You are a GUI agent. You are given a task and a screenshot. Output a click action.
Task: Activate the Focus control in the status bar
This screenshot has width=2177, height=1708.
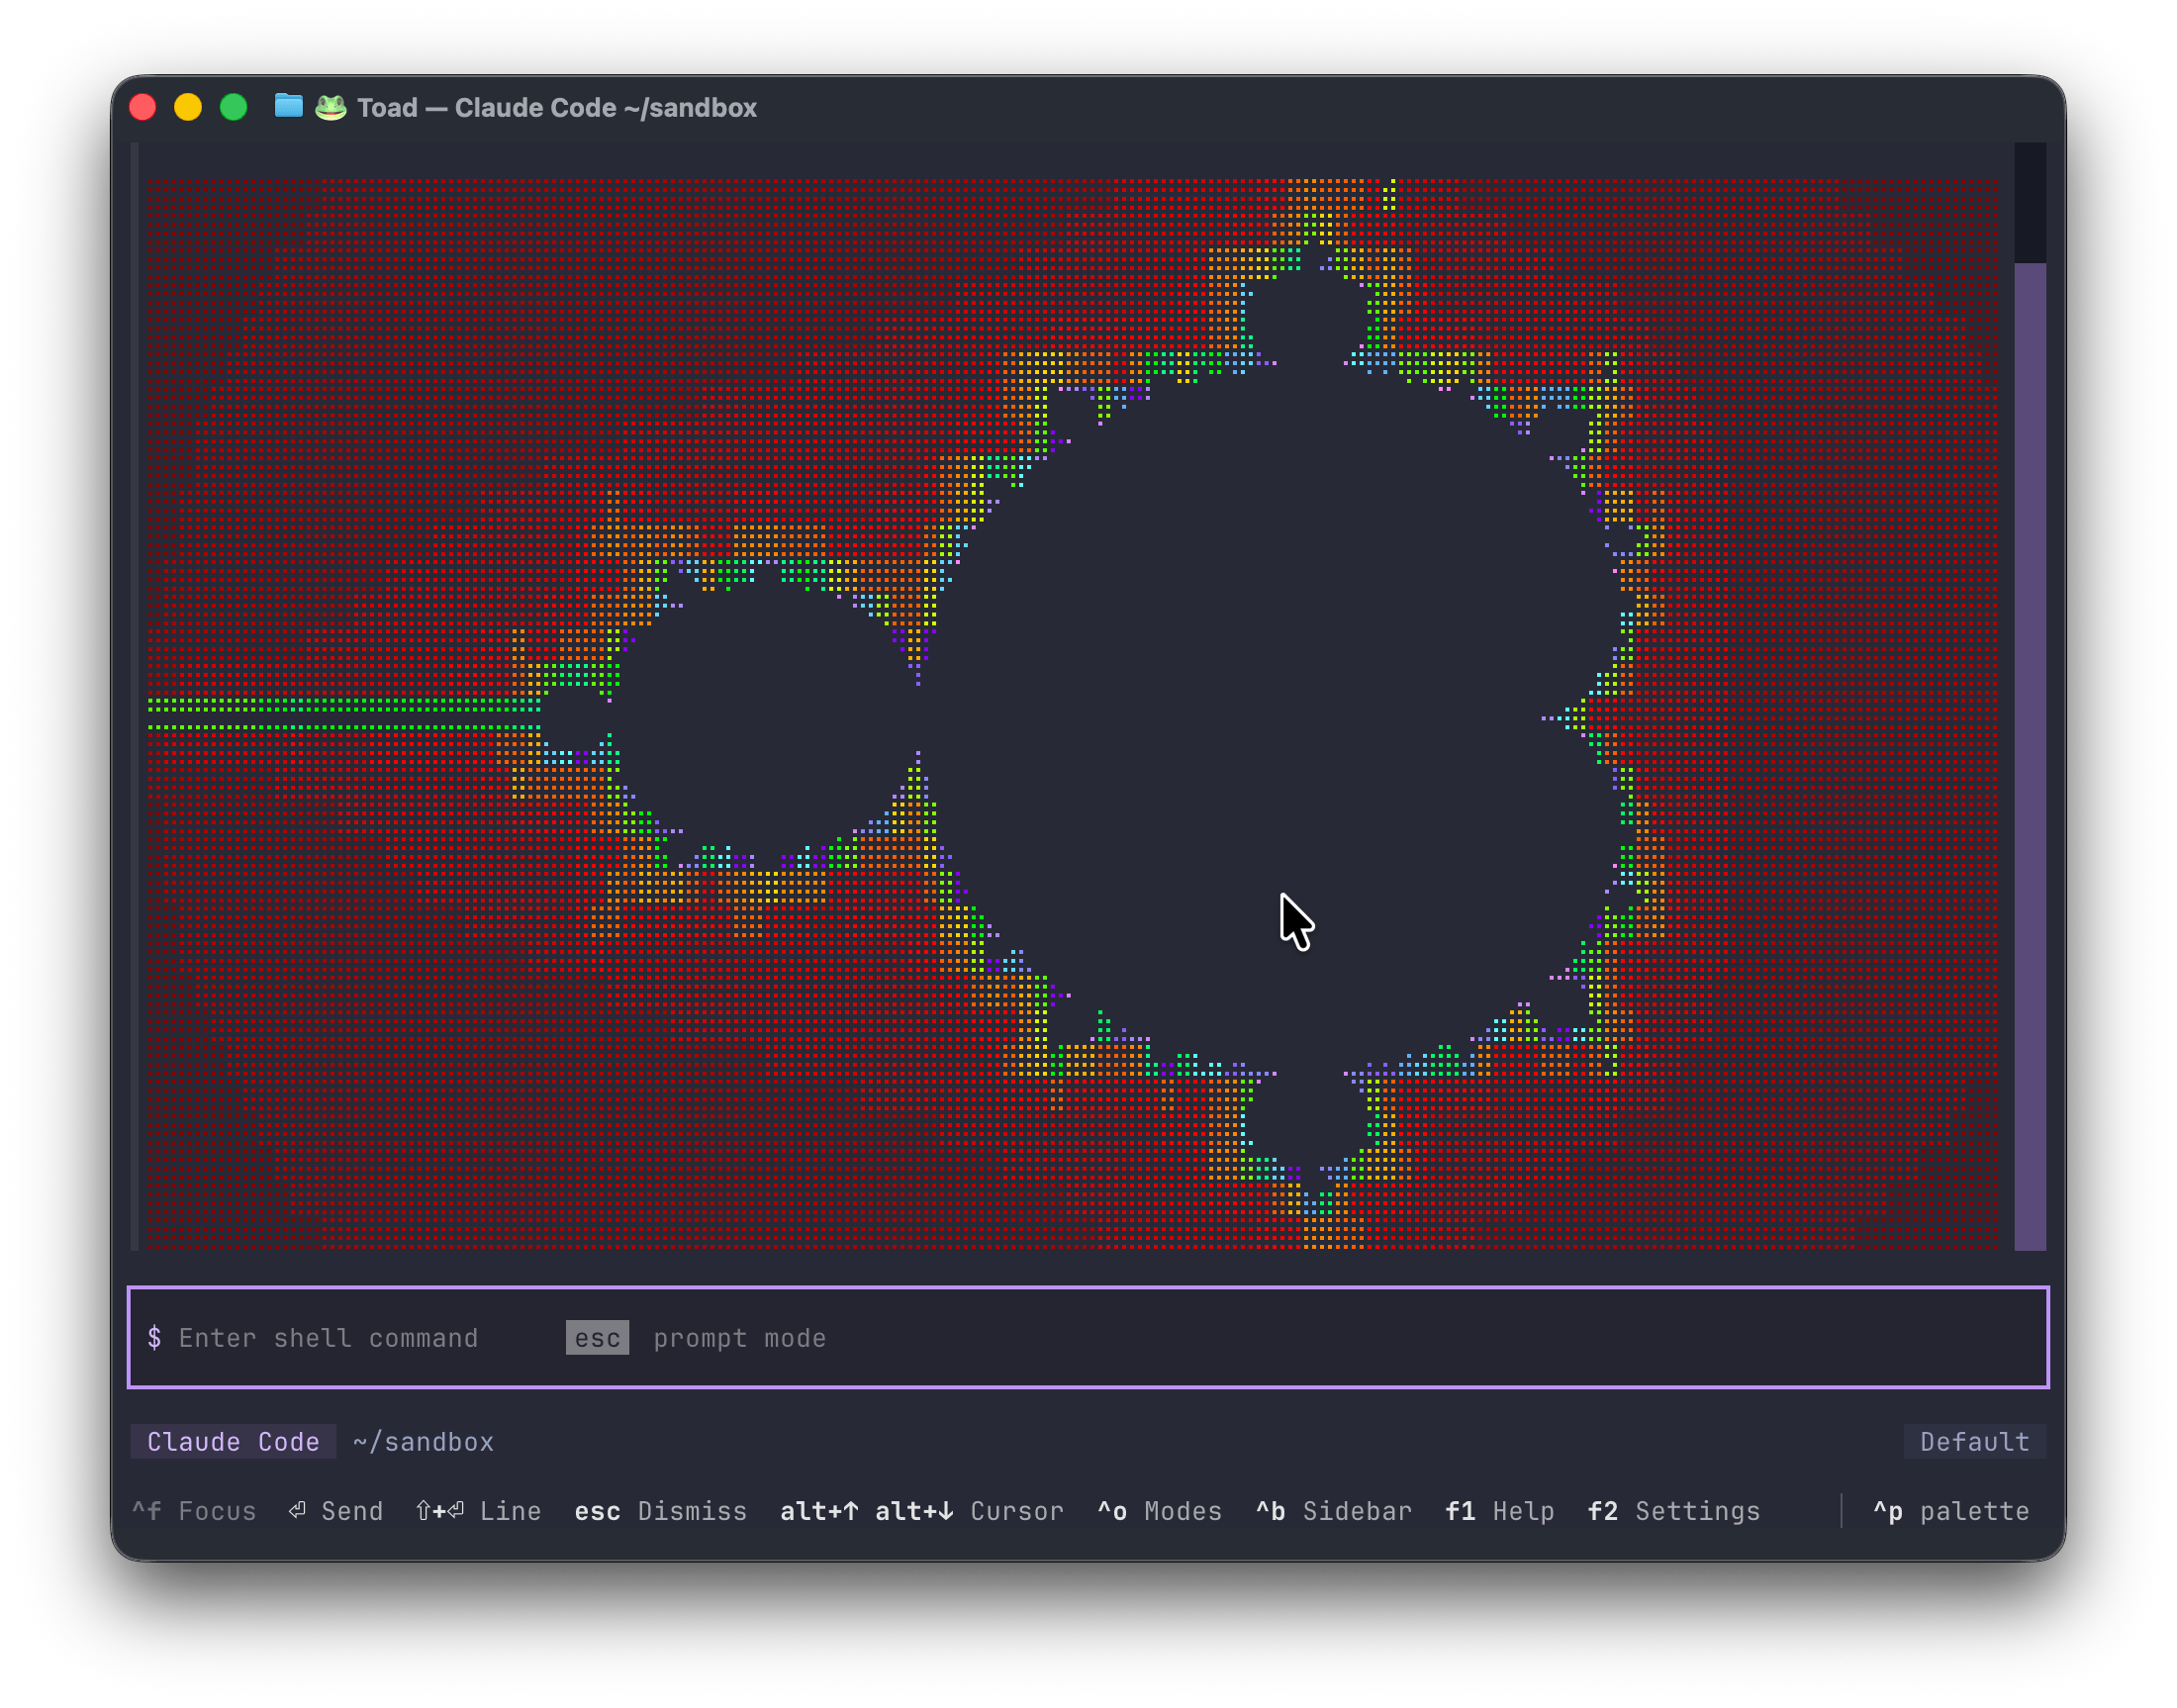point(196,1512)
